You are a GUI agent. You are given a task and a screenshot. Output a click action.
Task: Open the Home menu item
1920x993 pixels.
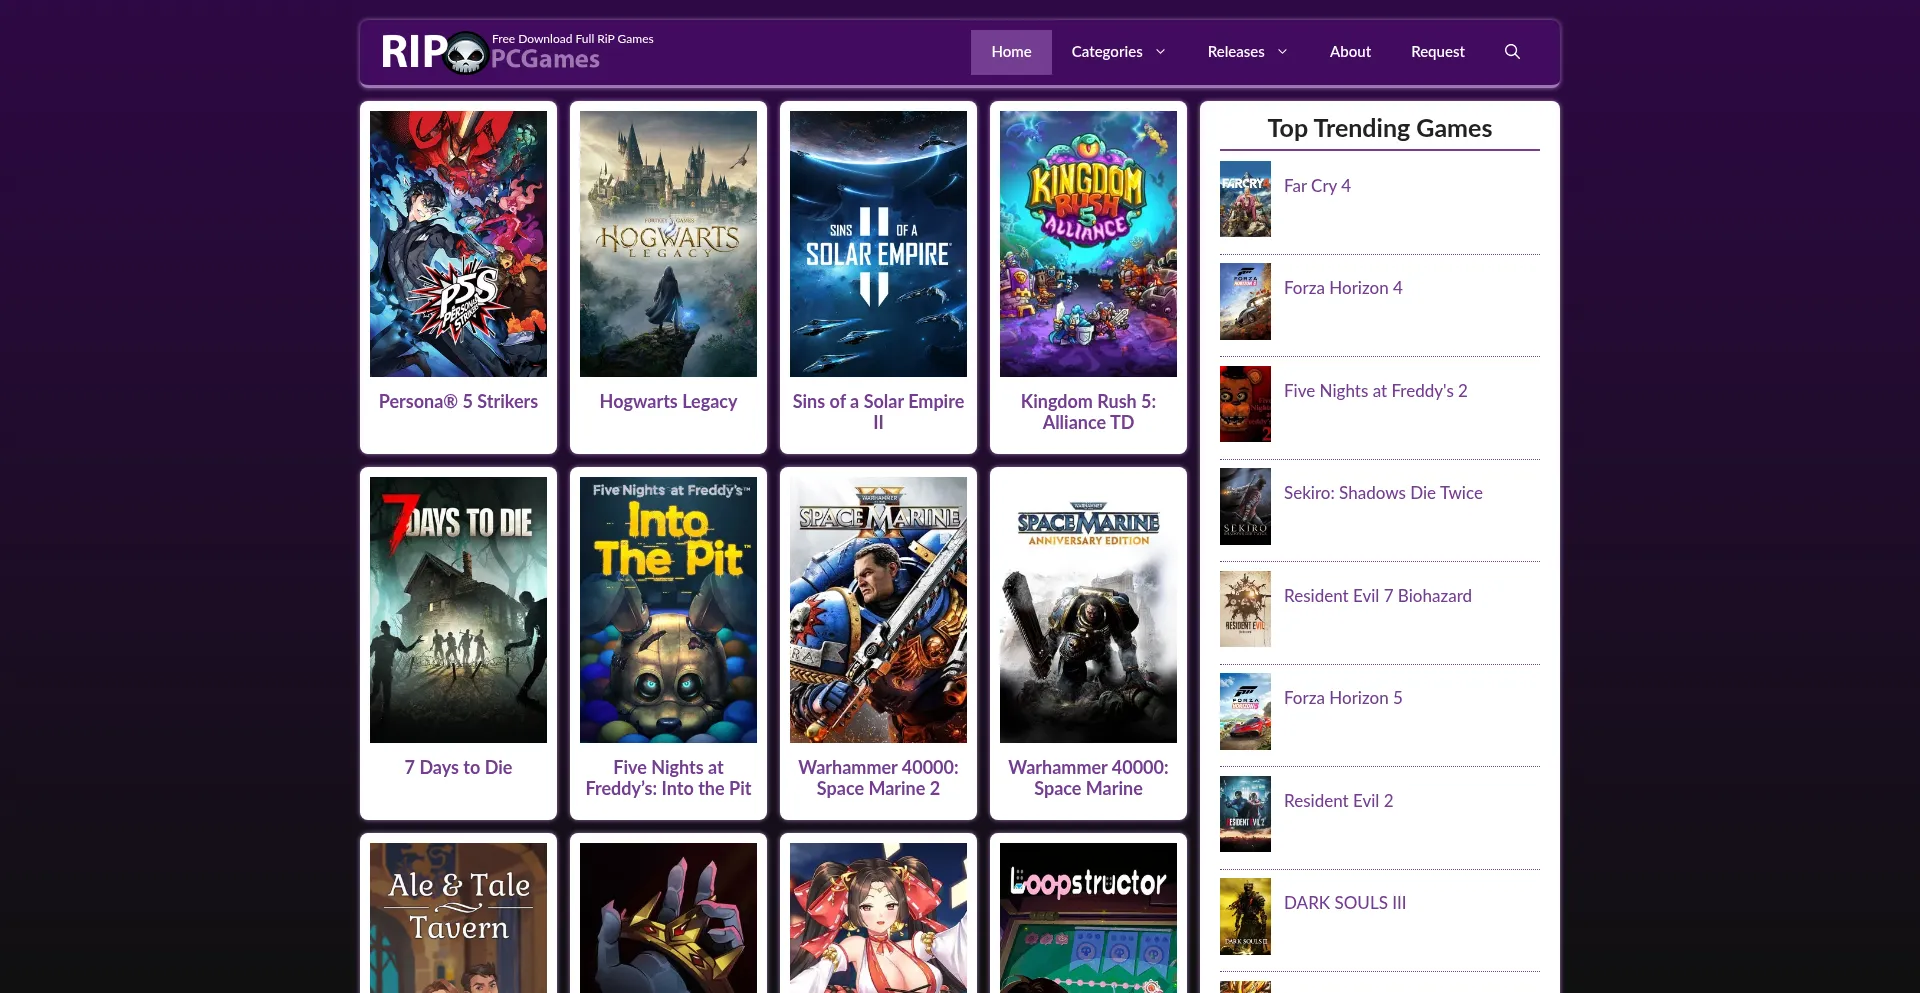pyautogui.click(x=1011, y=52)
